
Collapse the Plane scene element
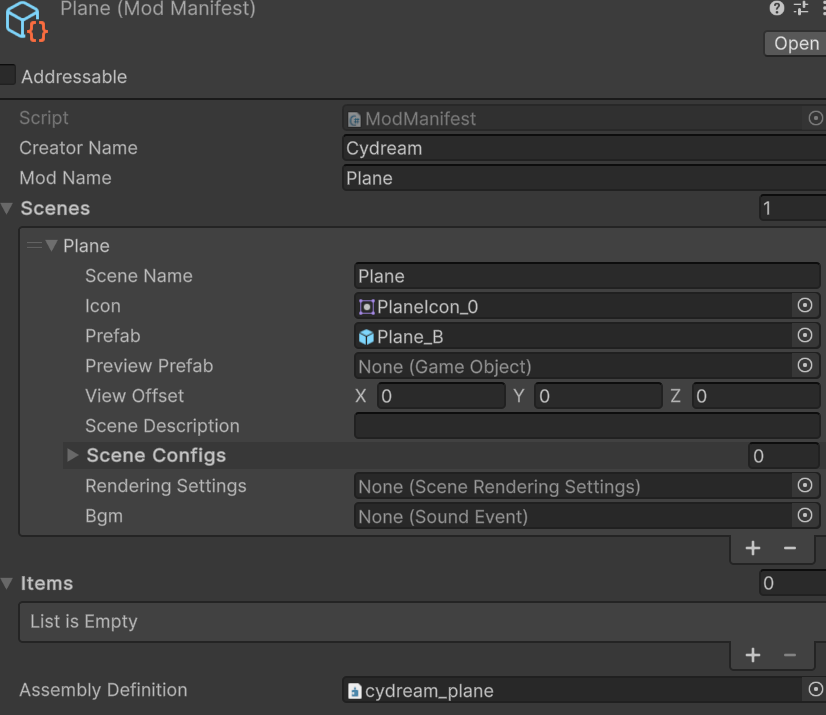click(x=52, y=246)
